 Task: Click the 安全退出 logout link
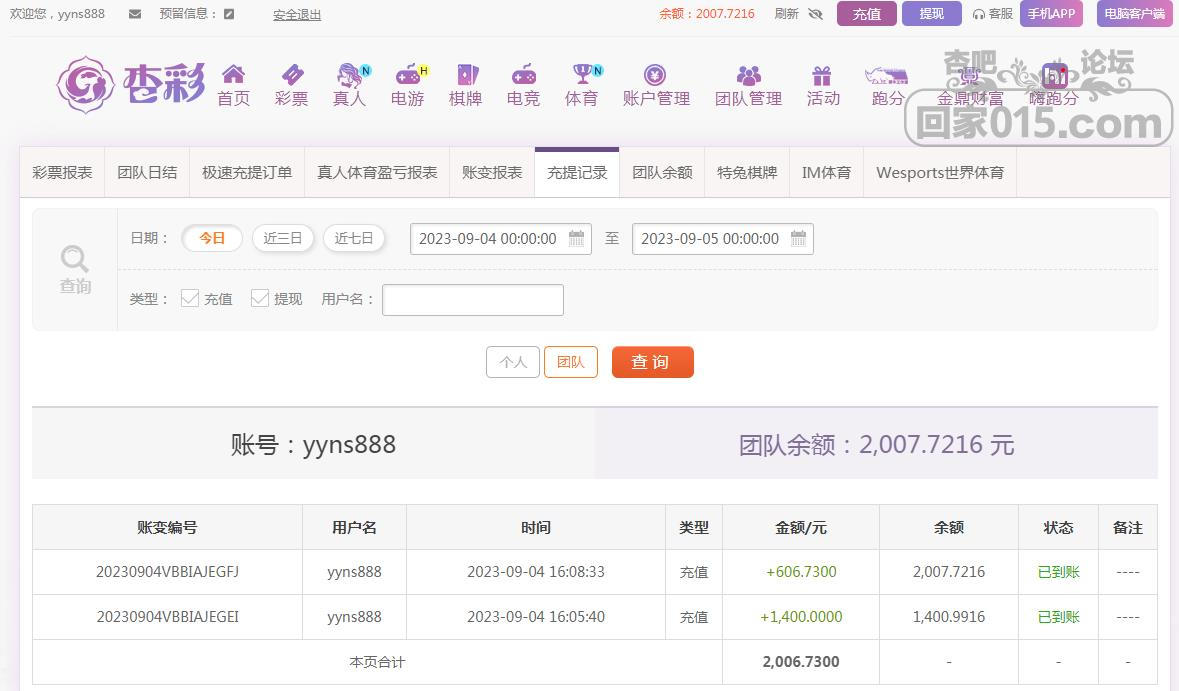297,15
